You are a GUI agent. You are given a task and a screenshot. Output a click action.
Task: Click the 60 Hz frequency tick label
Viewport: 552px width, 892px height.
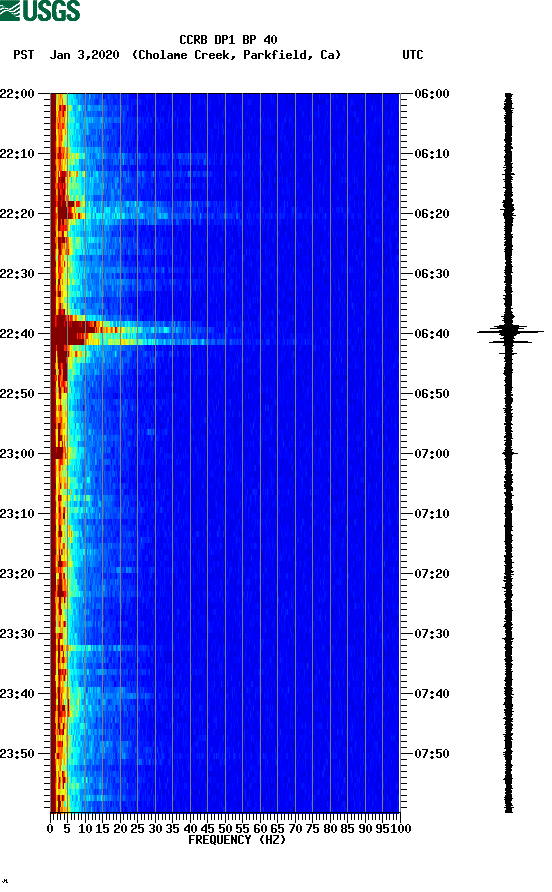pyautogui.click(x=260, y=829)
